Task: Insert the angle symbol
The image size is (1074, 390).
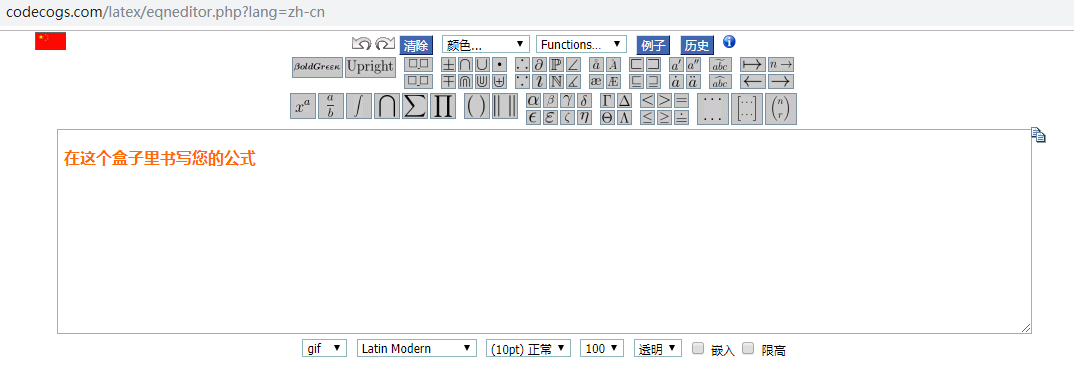Action: [573, 64]
